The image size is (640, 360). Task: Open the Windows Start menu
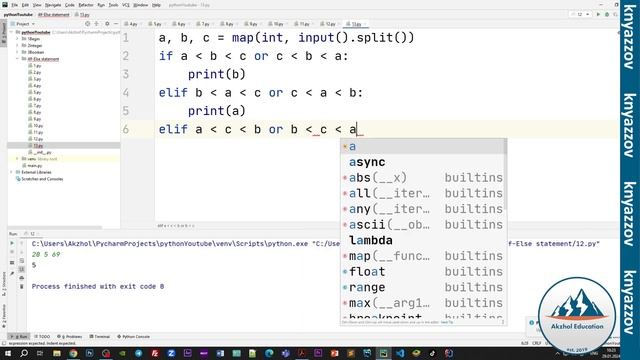[x=8, y=353]
